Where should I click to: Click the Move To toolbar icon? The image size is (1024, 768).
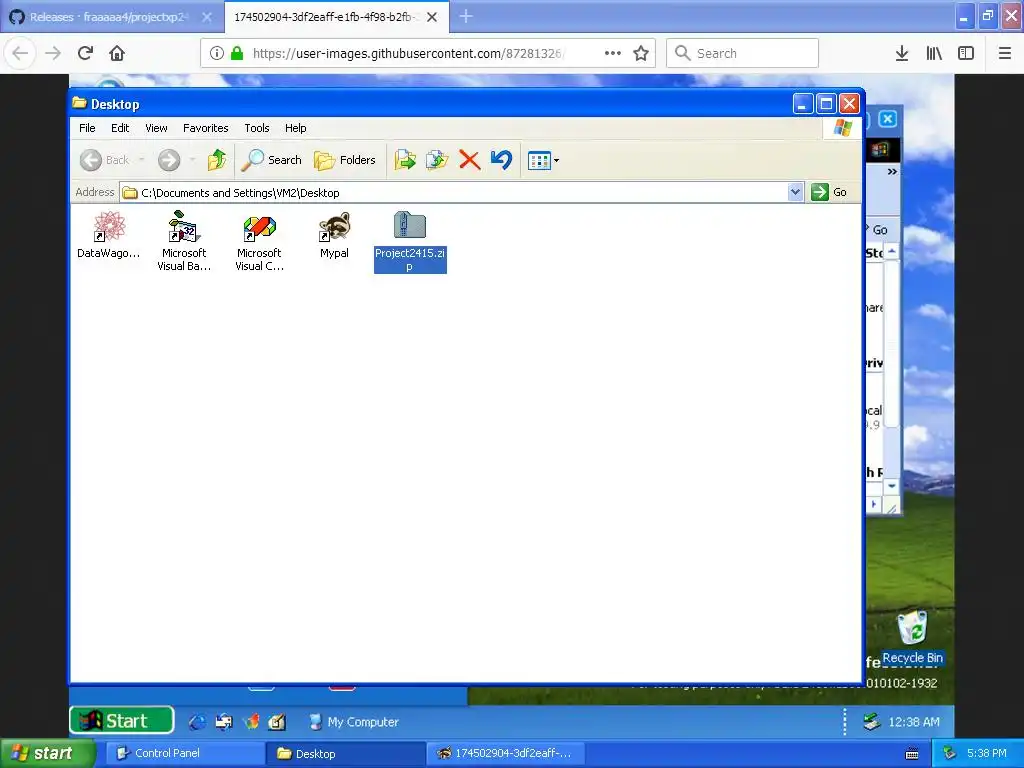pos(405,160)
